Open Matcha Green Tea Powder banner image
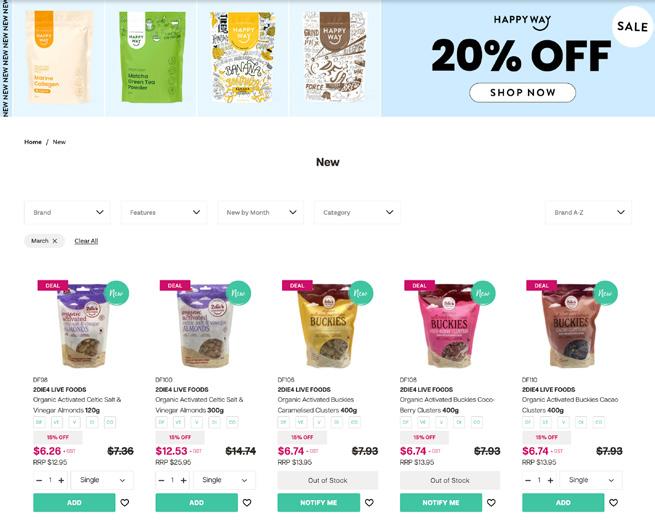 pos(151,57)
